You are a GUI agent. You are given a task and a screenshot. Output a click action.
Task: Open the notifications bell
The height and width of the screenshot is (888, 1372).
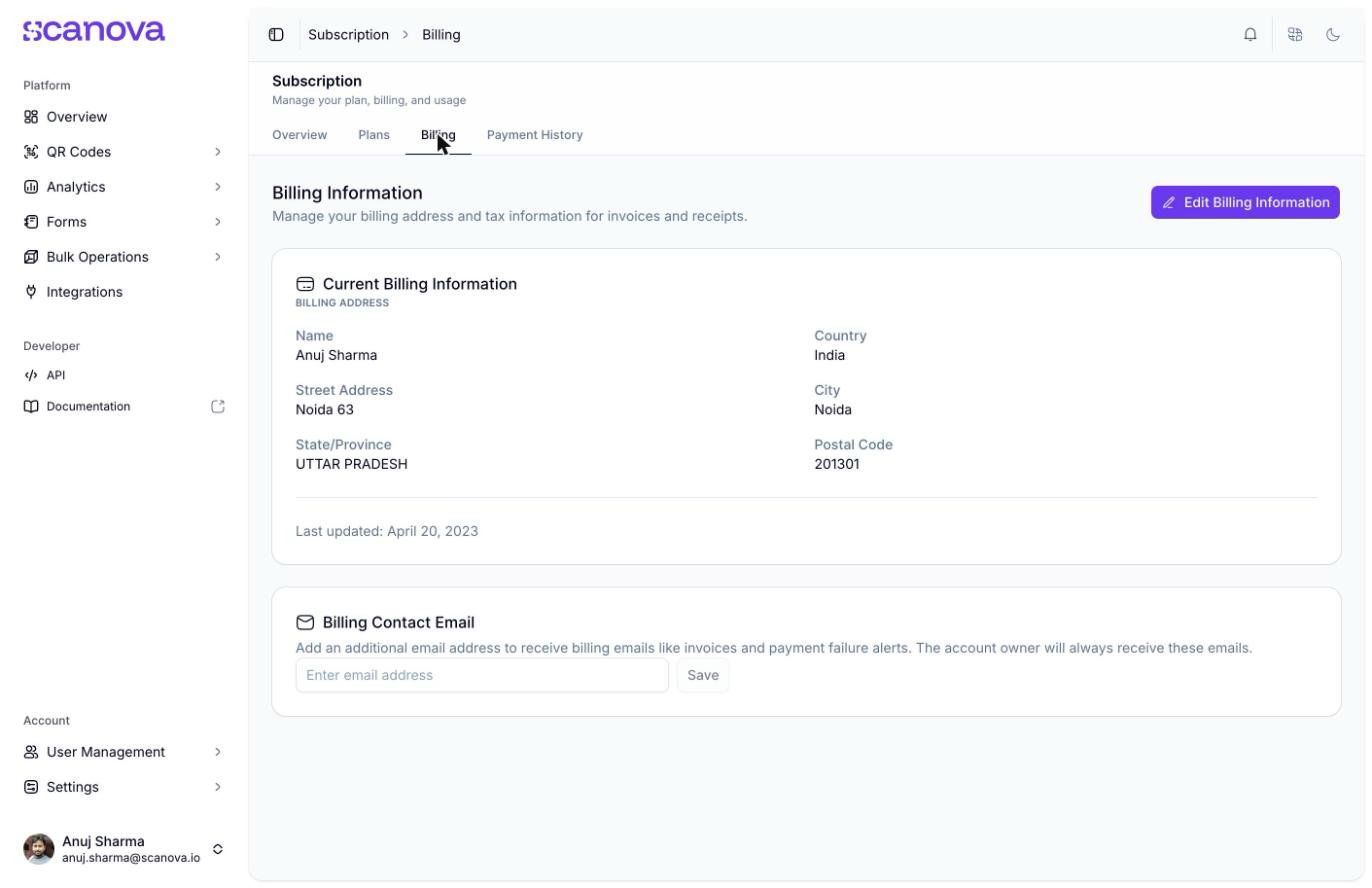(1250, 35)
